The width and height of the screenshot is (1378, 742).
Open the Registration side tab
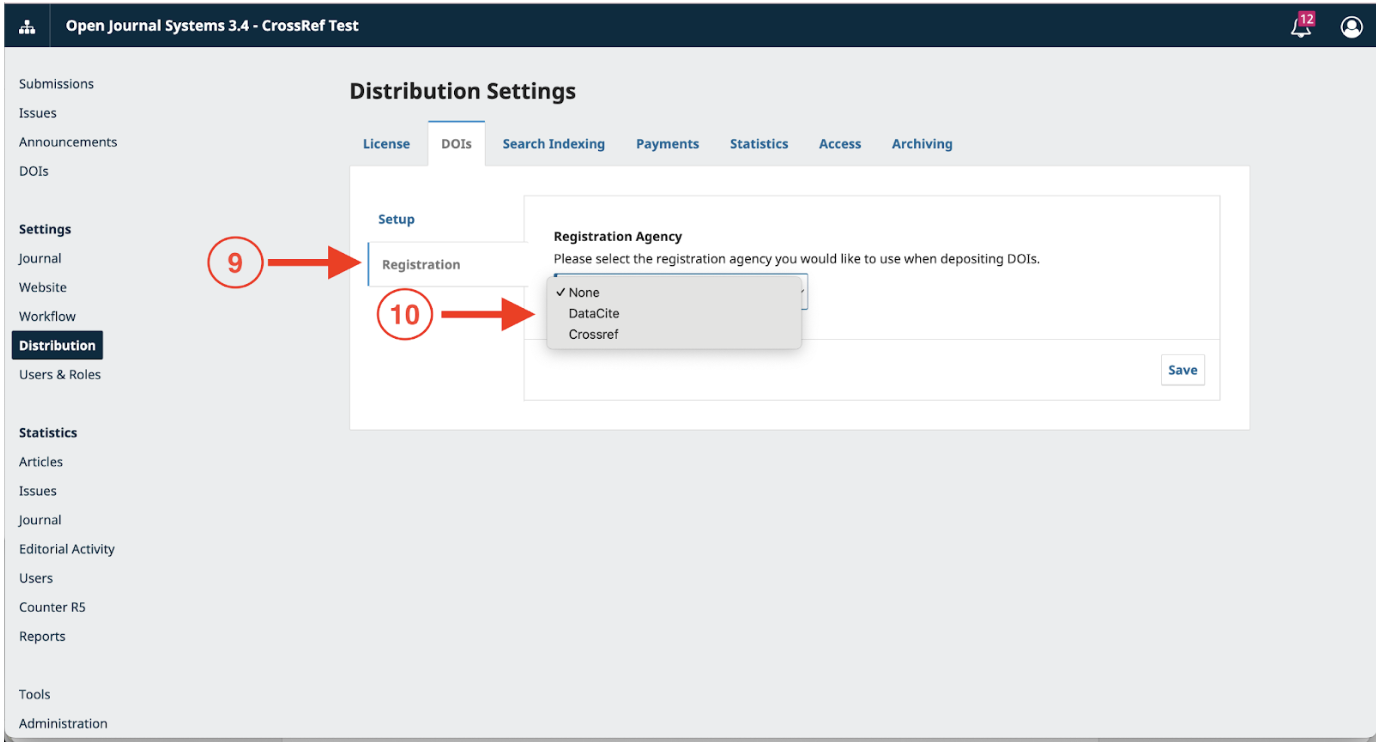click(419, 264)
